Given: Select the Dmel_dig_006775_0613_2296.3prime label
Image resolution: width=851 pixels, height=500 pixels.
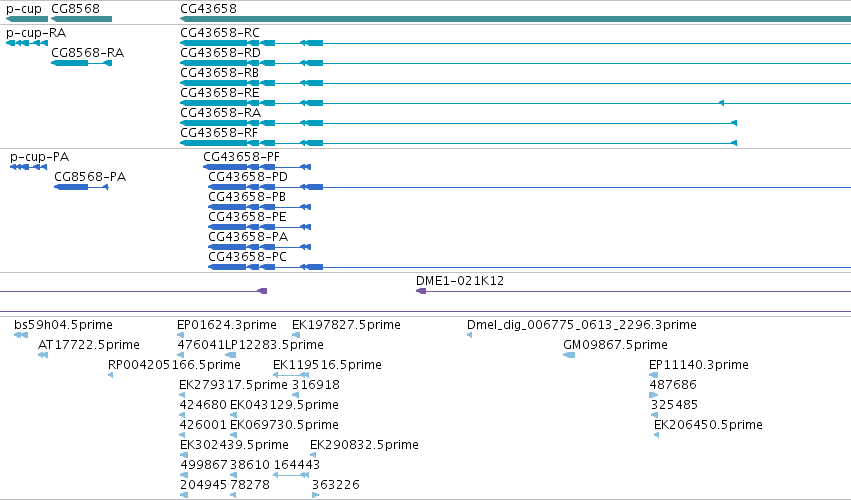Looking at the screenshot, I should point(582,325).
